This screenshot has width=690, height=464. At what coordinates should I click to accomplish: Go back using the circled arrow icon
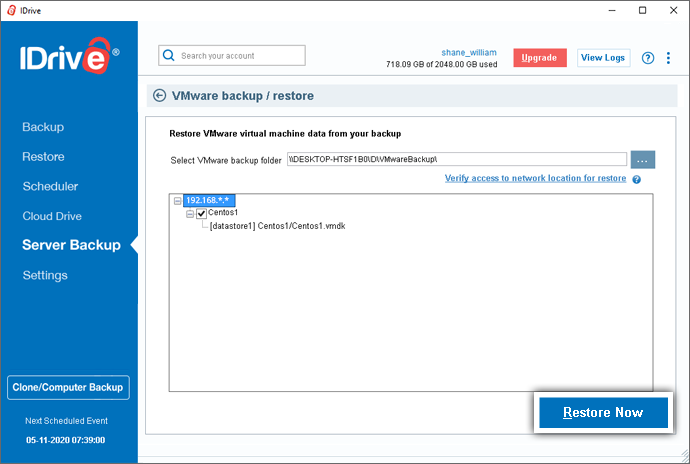[159, 96]
